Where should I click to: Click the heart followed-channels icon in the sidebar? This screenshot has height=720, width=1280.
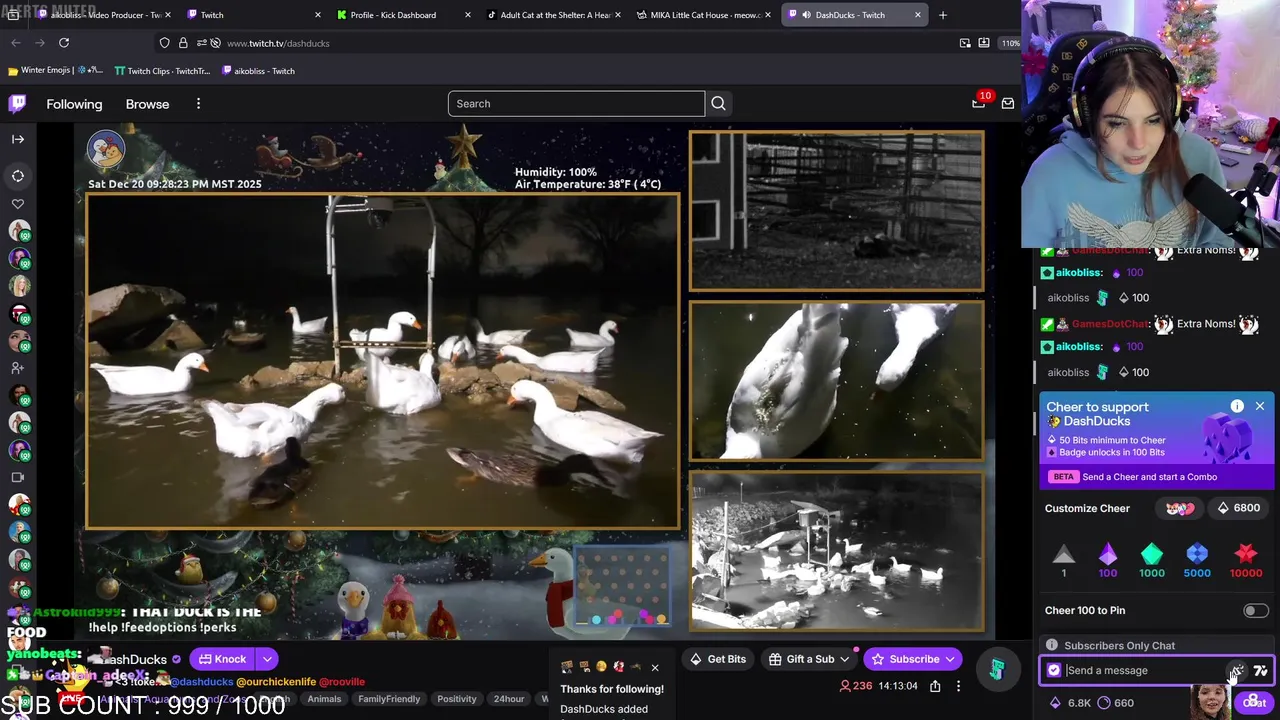pos(18,204)
